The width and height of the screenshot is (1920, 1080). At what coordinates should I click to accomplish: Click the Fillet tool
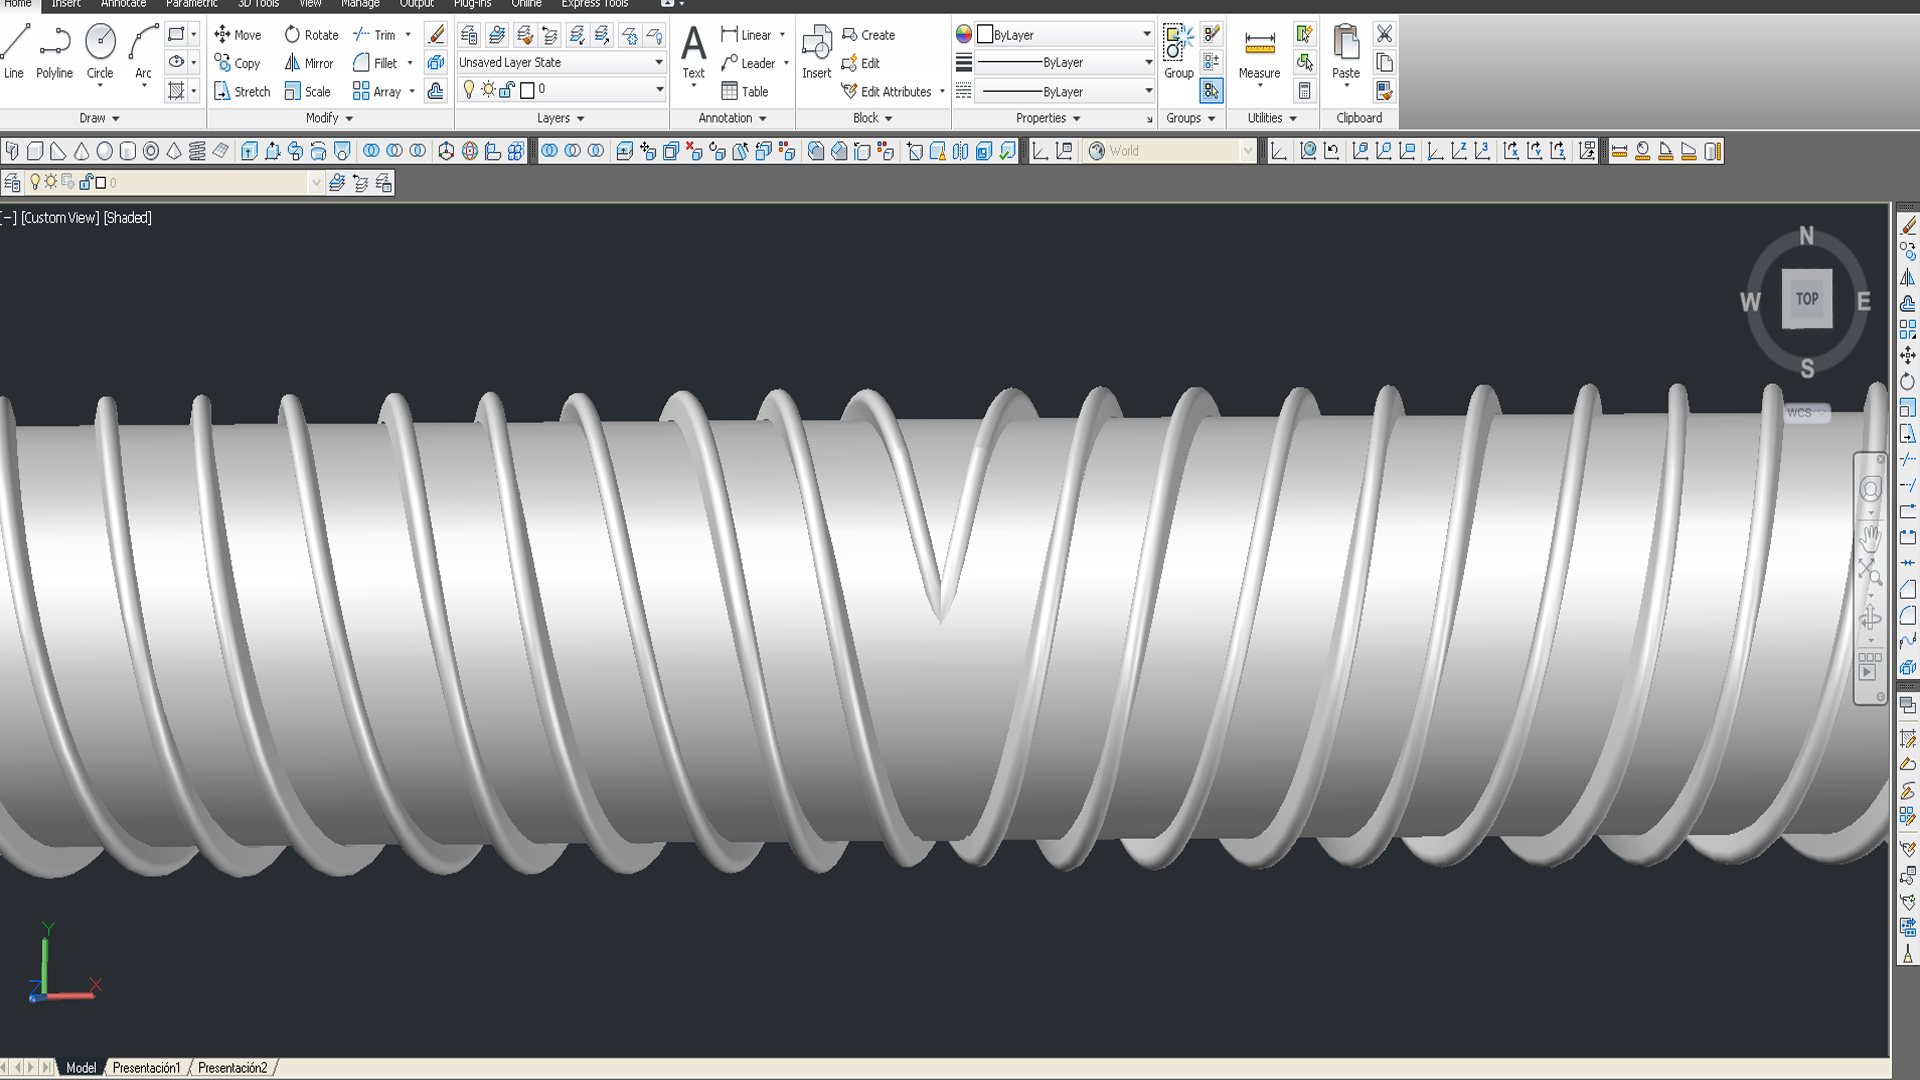pyautogui.click(x=375, y=63)
